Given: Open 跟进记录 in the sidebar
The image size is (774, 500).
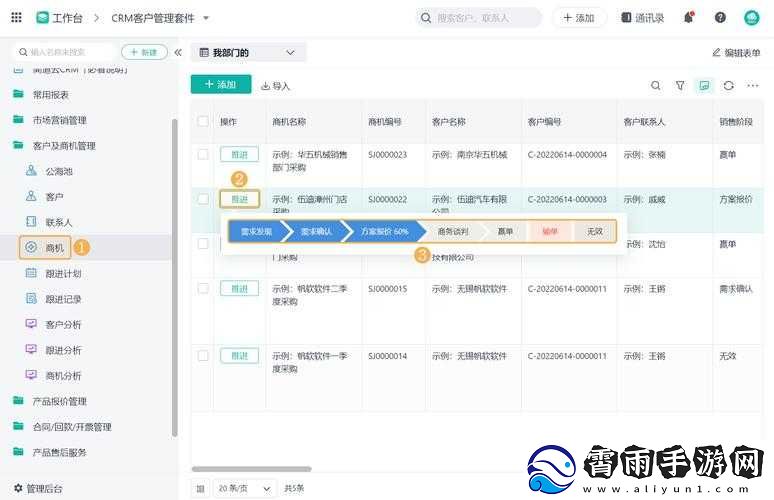Looking at the screenshot, I should tap(63, 299).
